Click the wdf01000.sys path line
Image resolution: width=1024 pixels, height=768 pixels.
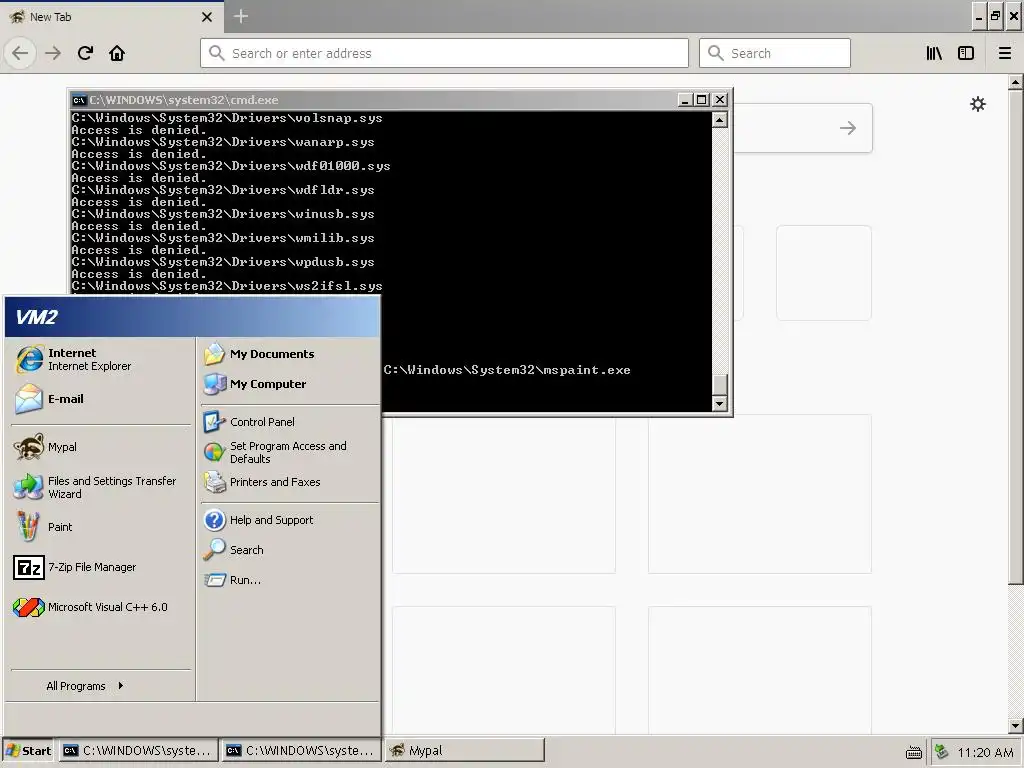point(231,166)
